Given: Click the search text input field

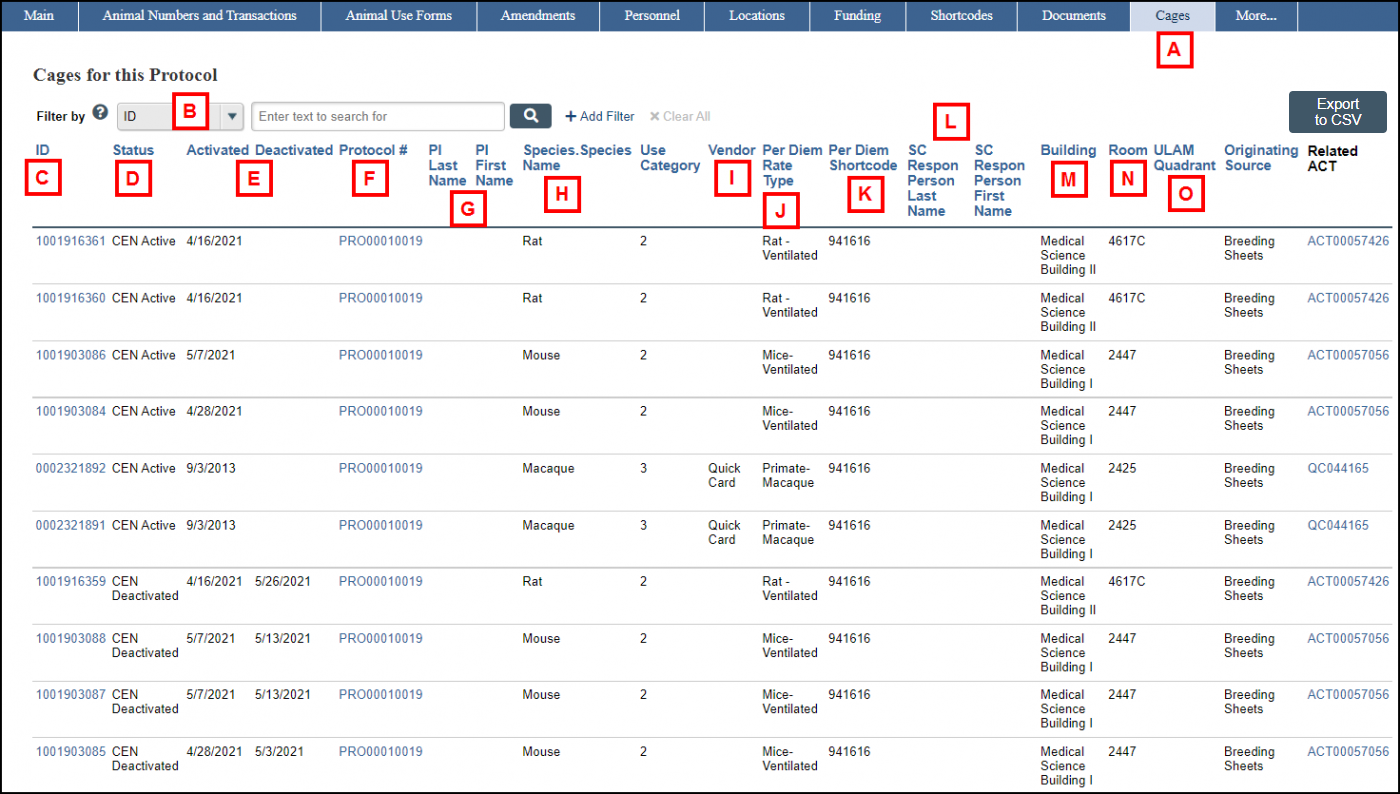Looking at the screenshot, I should click(378, 116).
